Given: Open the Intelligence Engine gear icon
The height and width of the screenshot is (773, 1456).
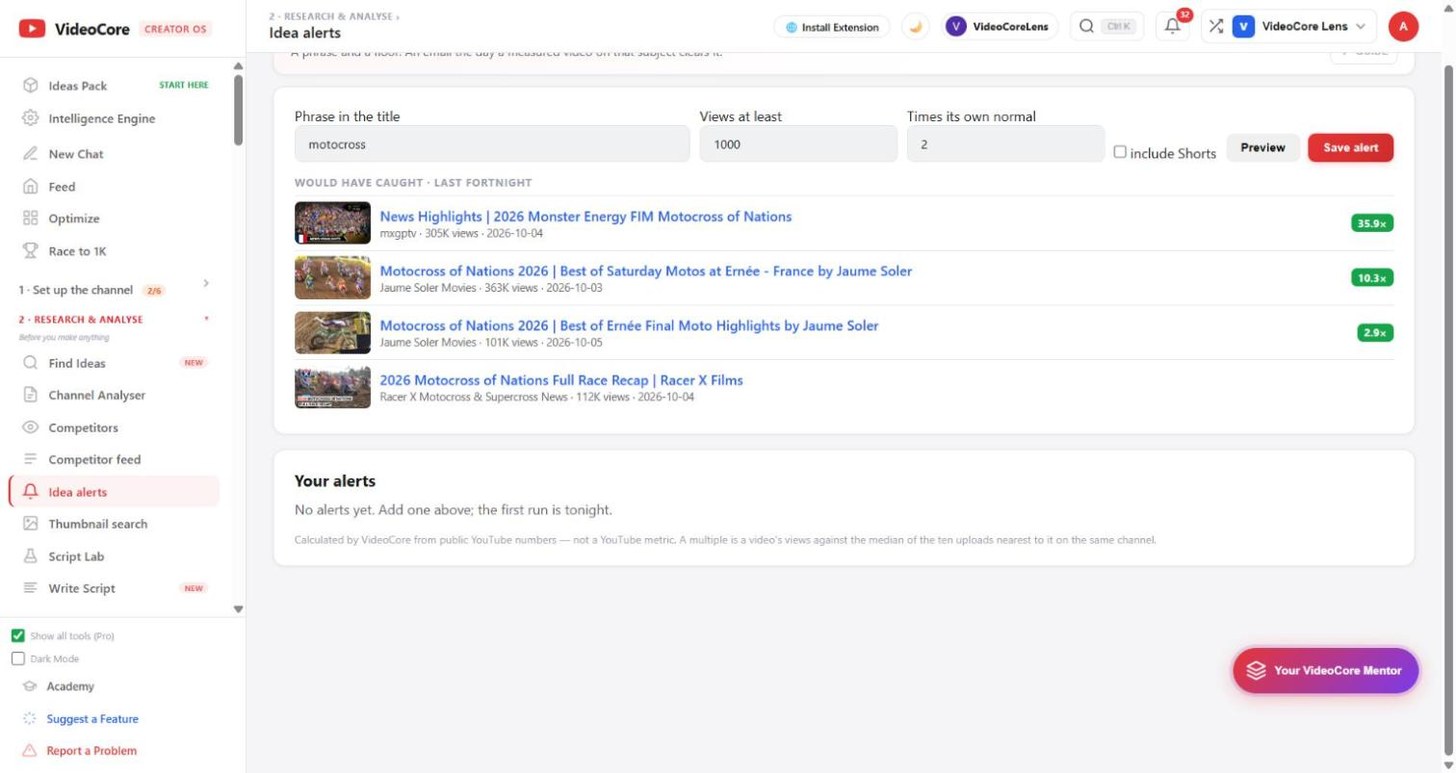Looking at the screenshot, I should click(x=30, y=118).
